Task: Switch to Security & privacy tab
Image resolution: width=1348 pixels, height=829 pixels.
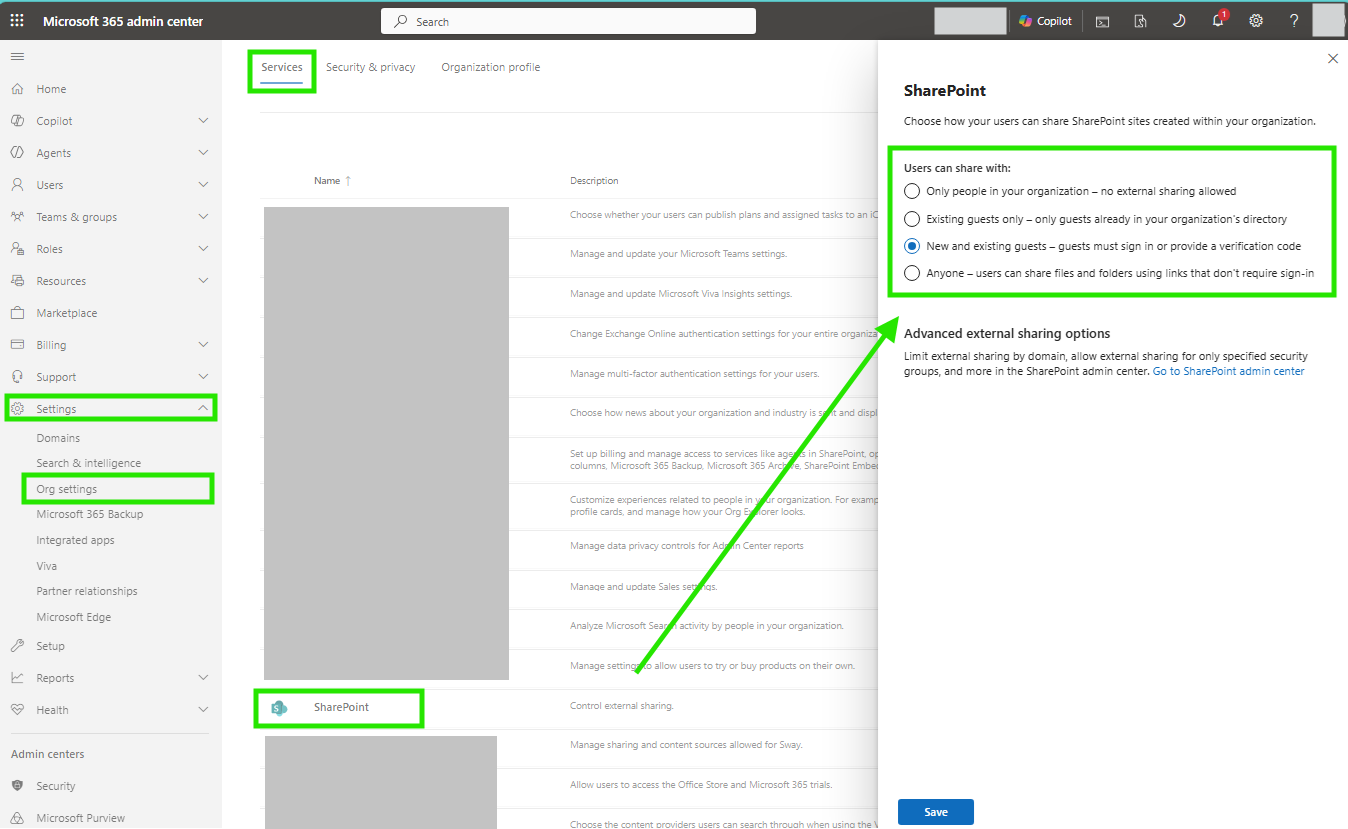Action: pos(370,68)
